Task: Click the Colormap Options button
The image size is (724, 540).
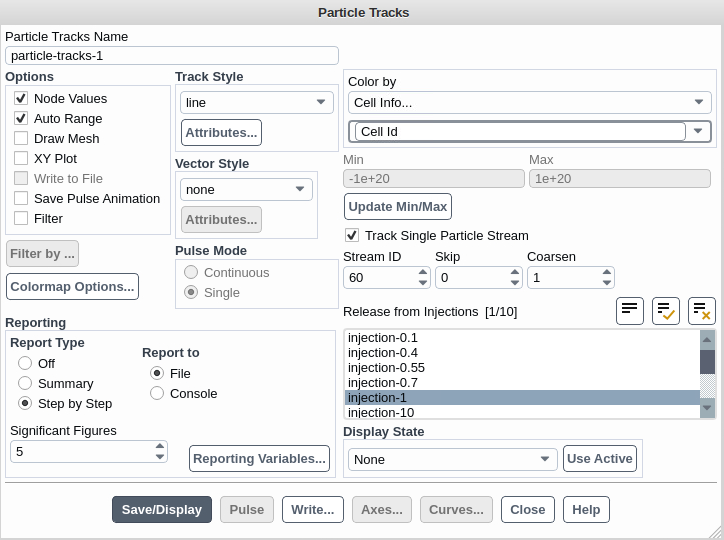Action: click(72, 287)
